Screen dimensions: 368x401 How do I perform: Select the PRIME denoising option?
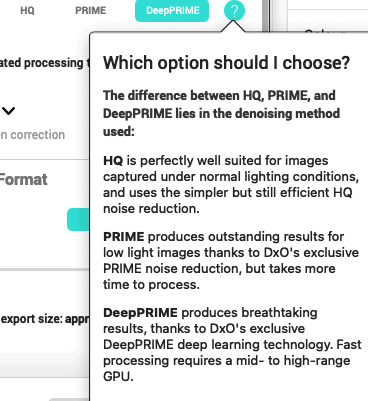(91, 11)
